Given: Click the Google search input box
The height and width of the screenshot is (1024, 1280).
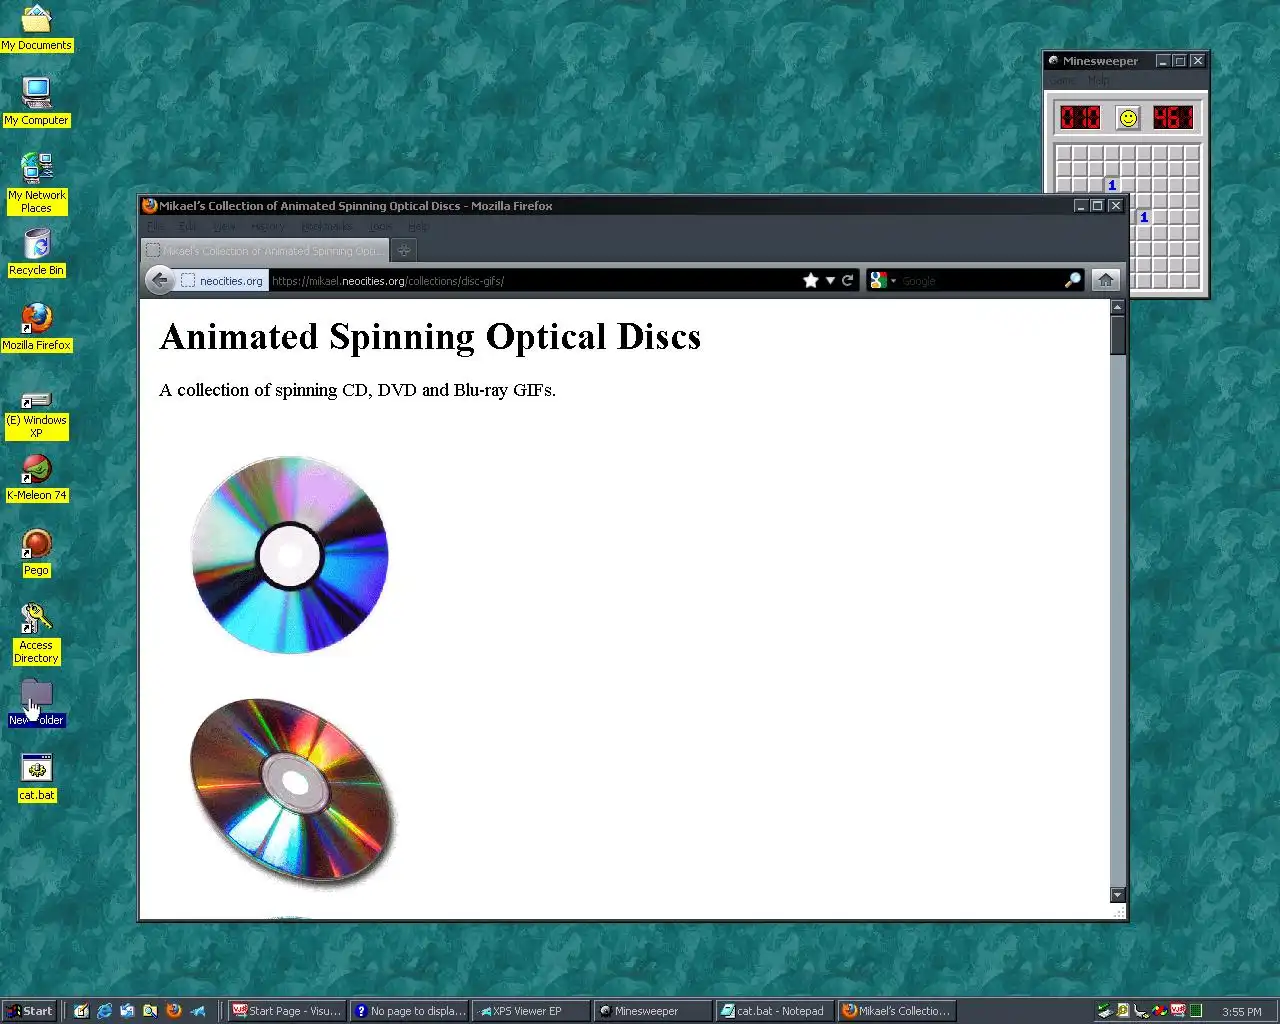Looking at the screenshot, I should [978, 281].
